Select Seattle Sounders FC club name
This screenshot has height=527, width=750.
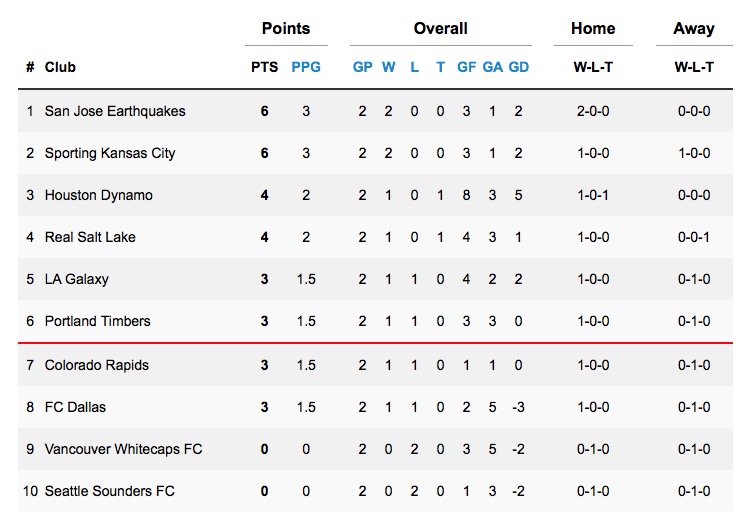pos(110,491)
